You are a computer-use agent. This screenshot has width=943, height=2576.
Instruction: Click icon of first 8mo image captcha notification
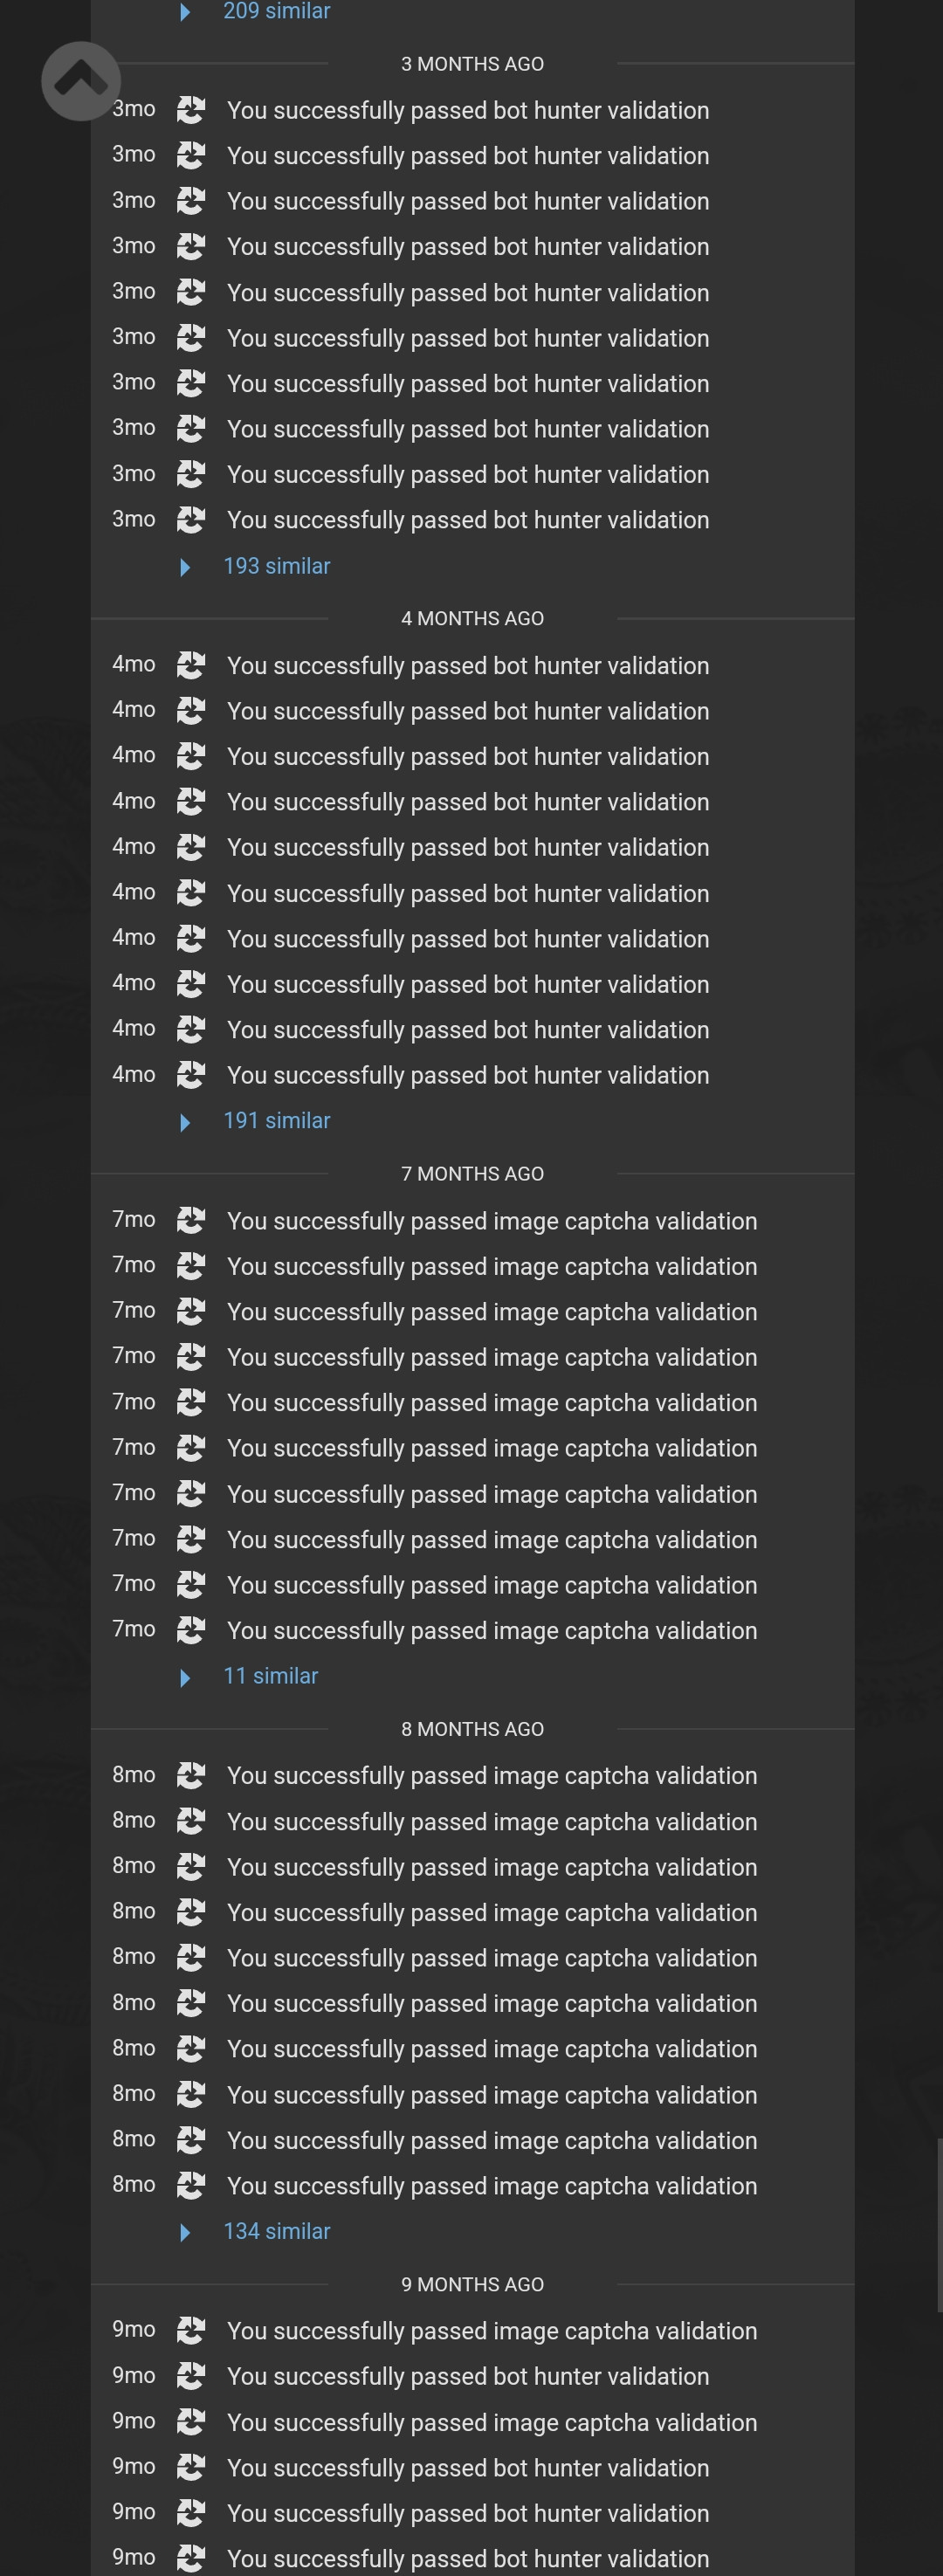pos(191,1775)
